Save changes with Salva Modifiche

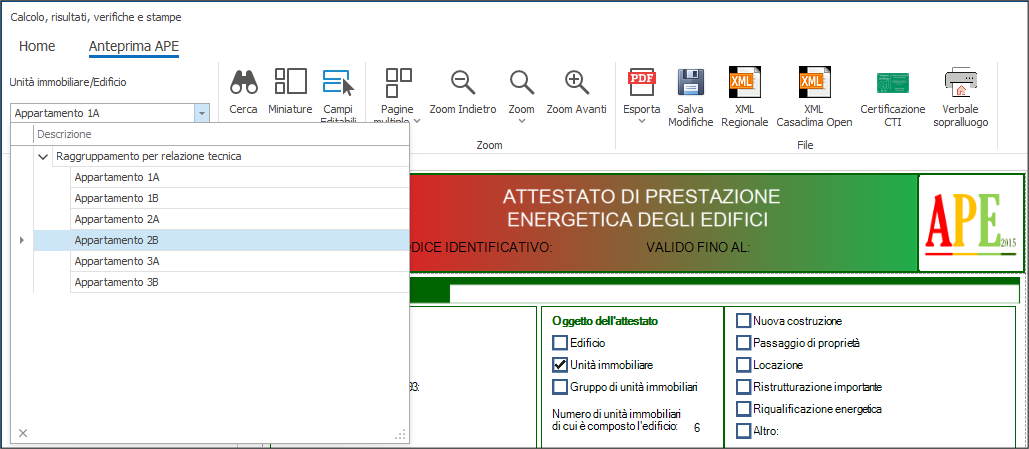click(690, 83)
